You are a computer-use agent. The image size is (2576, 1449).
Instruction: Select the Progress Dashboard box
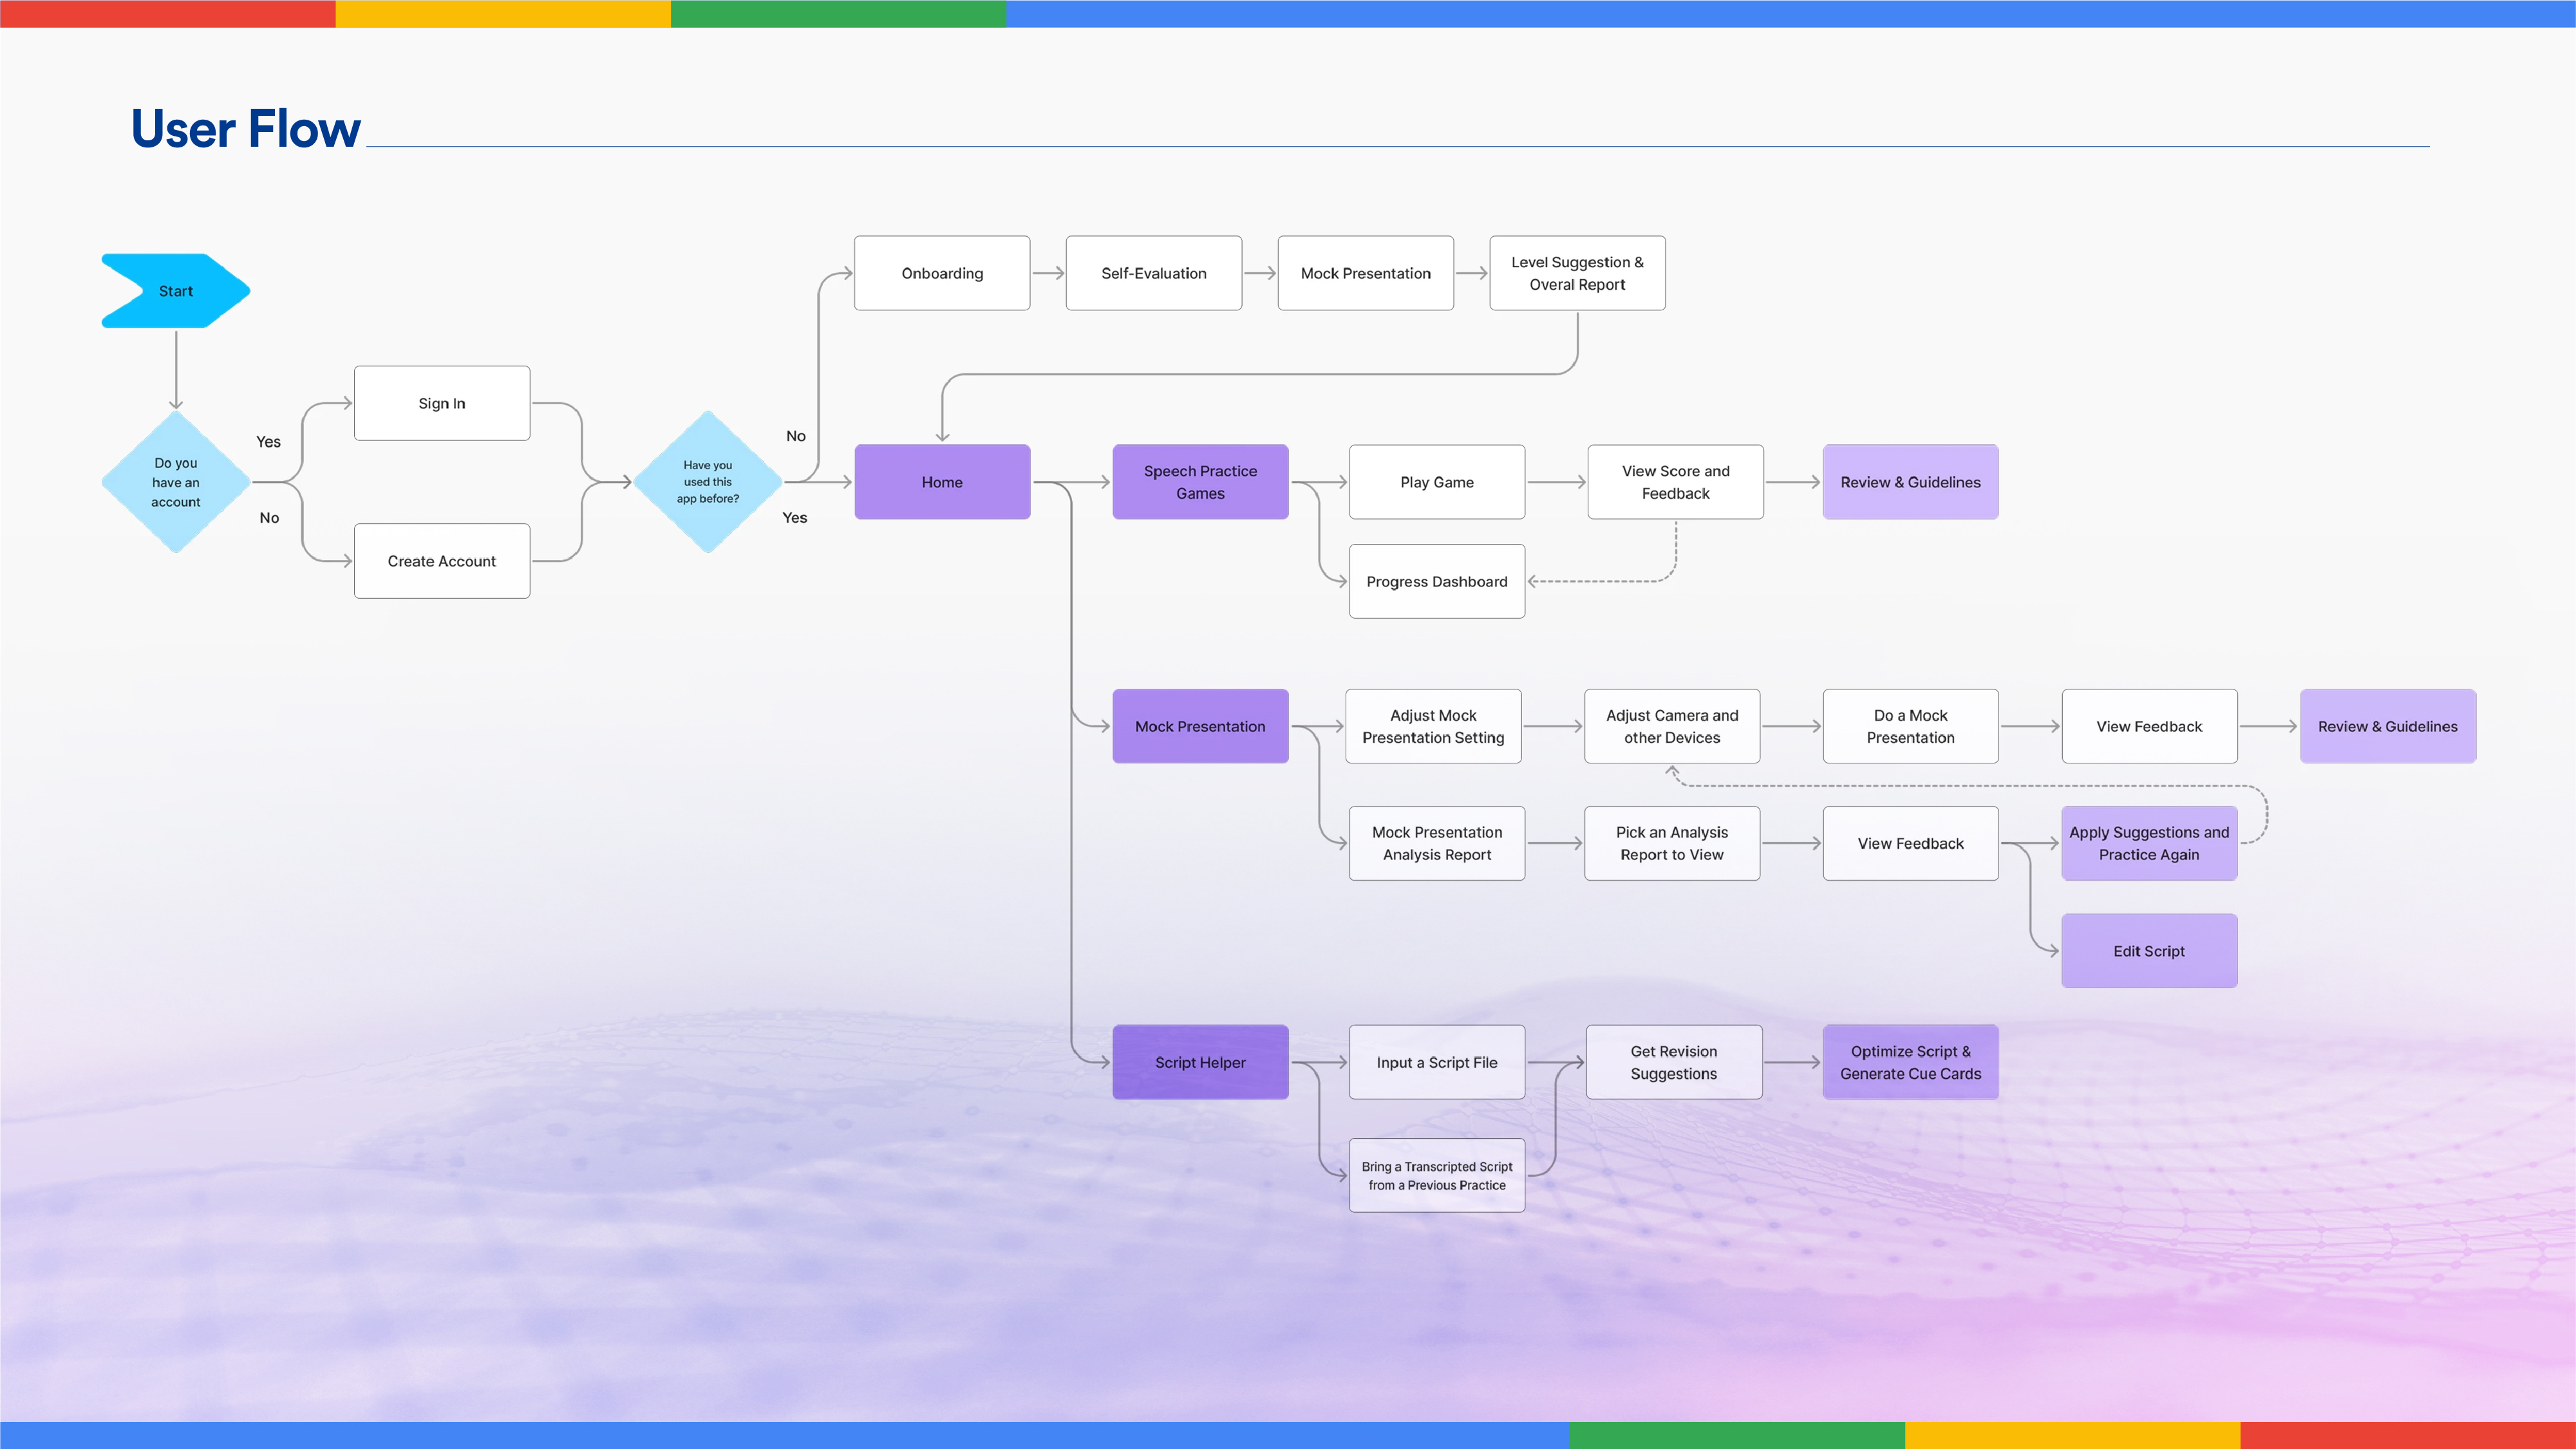click(x=1437, y=581)
